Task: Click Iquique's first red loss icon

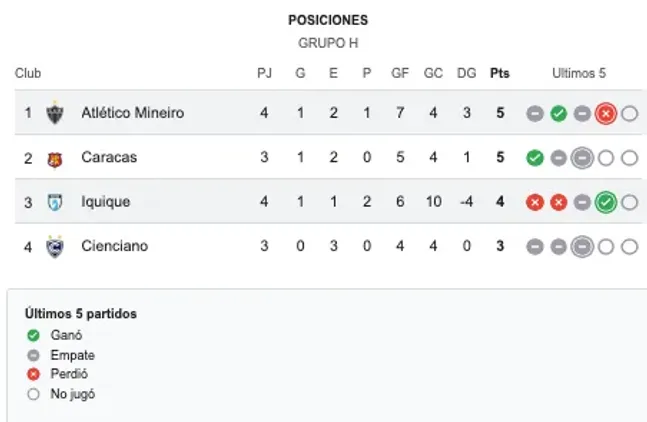Action: click(x=535, y=202)
